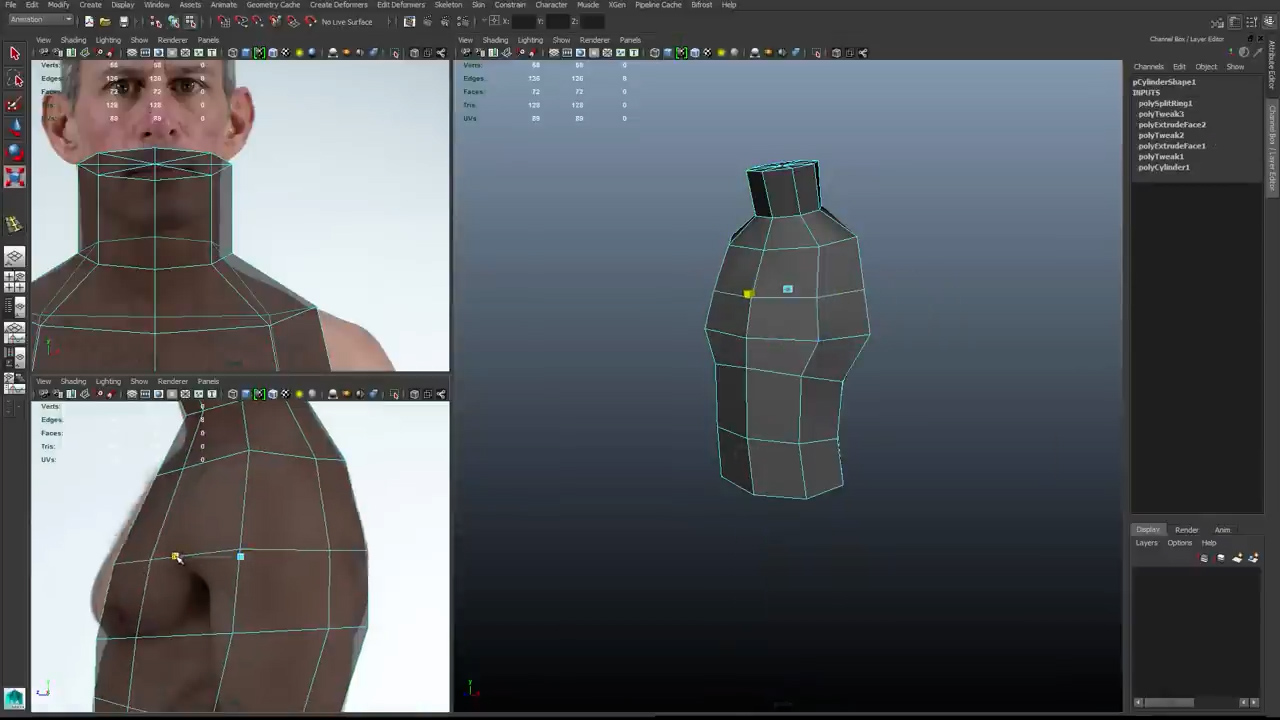The image size is (1280, 720).
Task: Toggle textured display in perspective panel
Action: click(x=708, y=53)
